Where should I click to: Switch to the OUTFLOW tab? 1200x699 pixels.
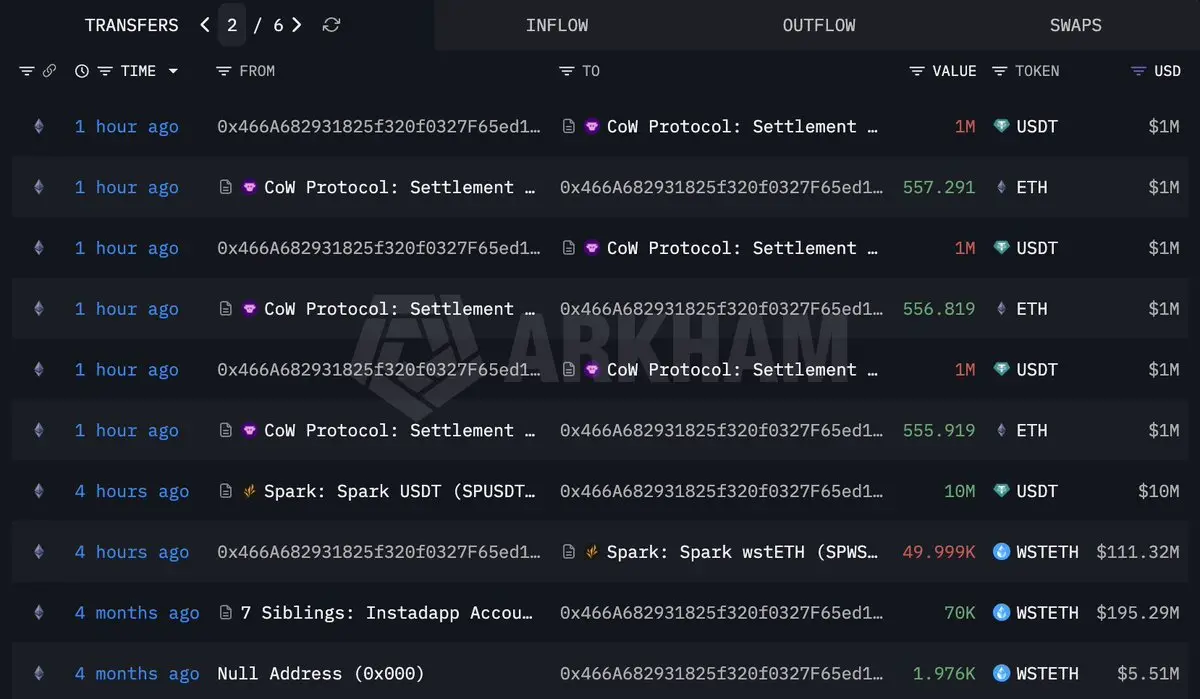[819, 25]
